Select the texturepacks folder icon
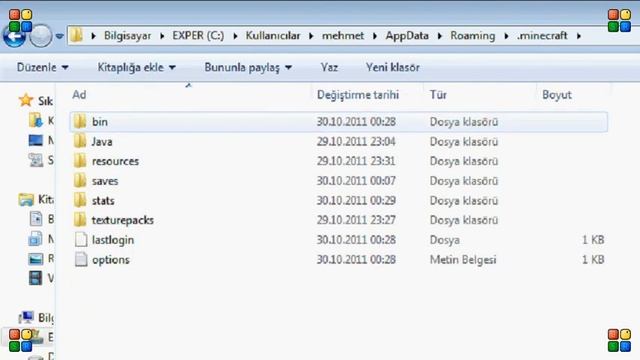640x360 pixels. (x=80, y=220)
